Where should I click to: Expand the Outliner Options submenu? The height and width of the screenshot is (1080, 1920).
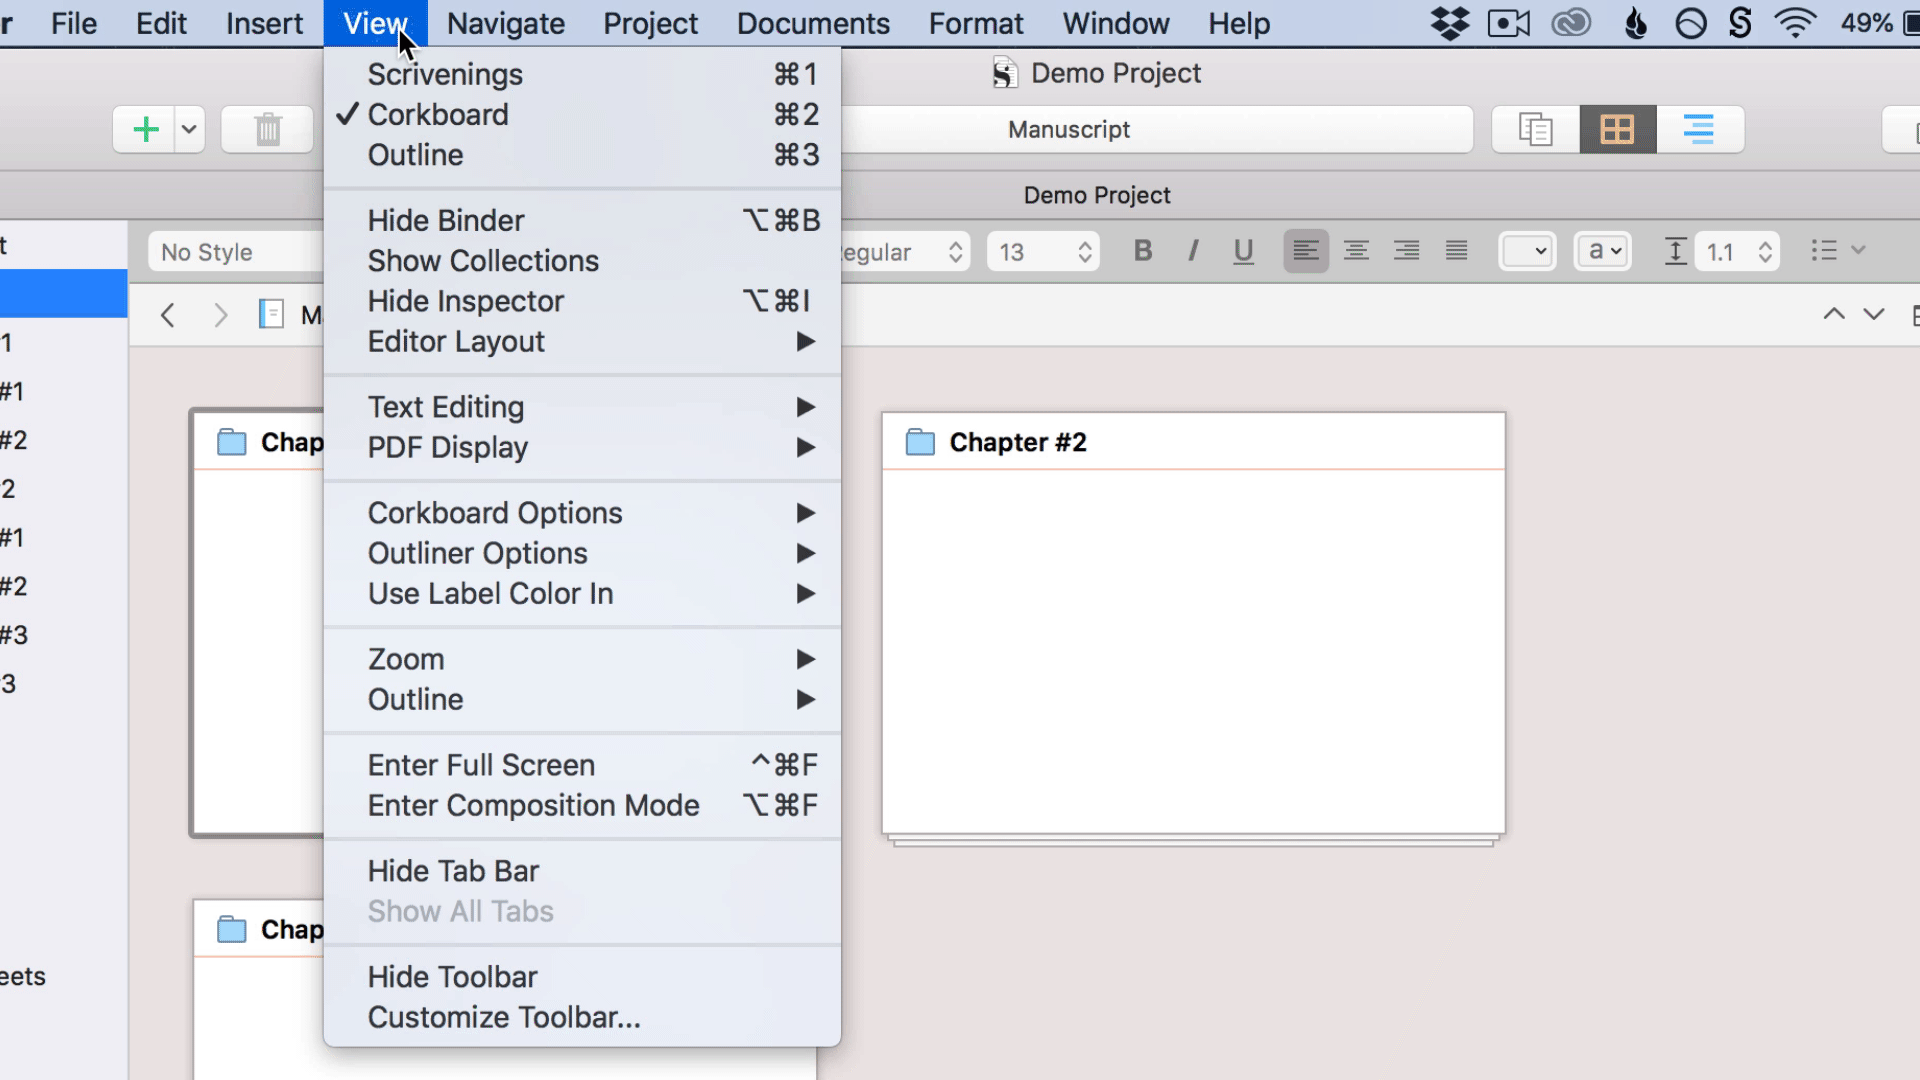[x=582, y=553]
